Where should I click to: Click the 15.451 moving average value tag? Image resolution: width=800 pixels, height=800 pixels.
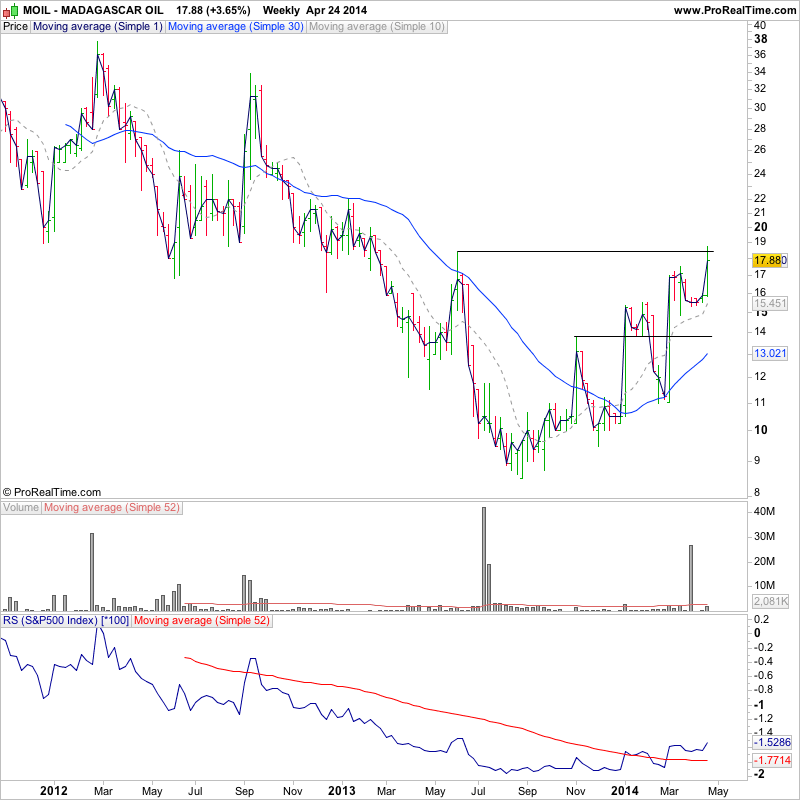coord(770,303)
